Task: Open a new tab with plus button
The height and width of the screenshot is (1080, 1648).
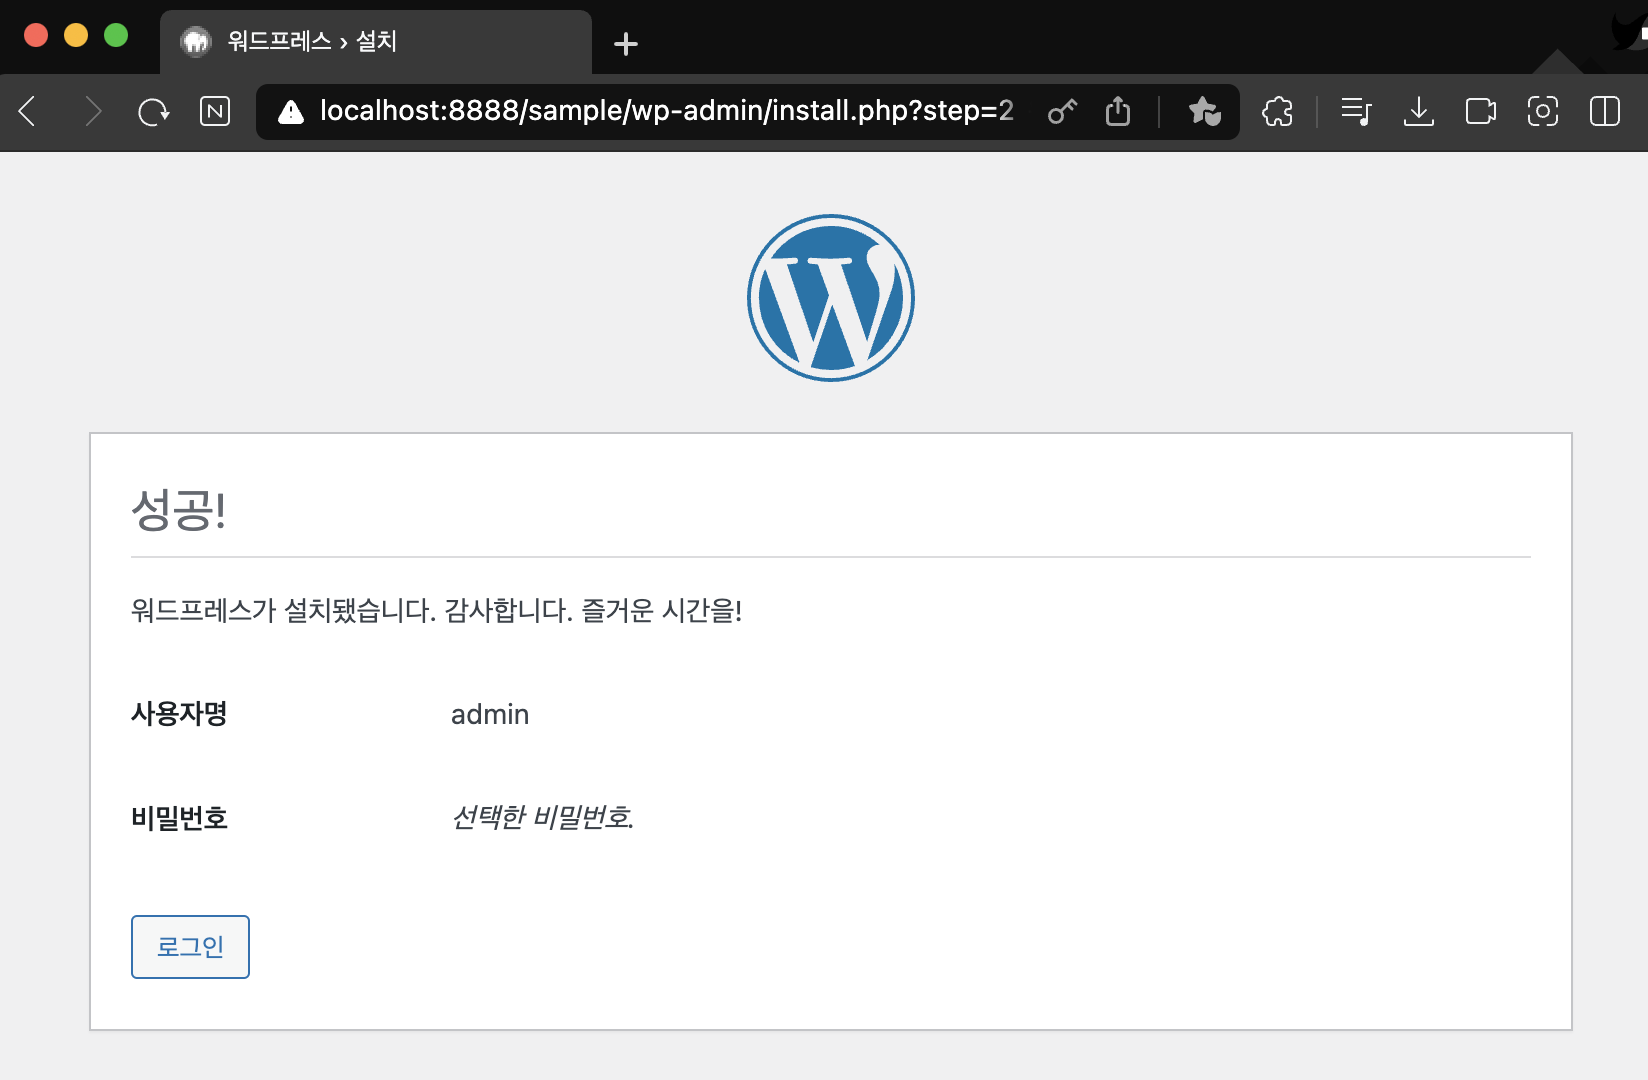Action: pyautogui.click(x=626, y=44)
